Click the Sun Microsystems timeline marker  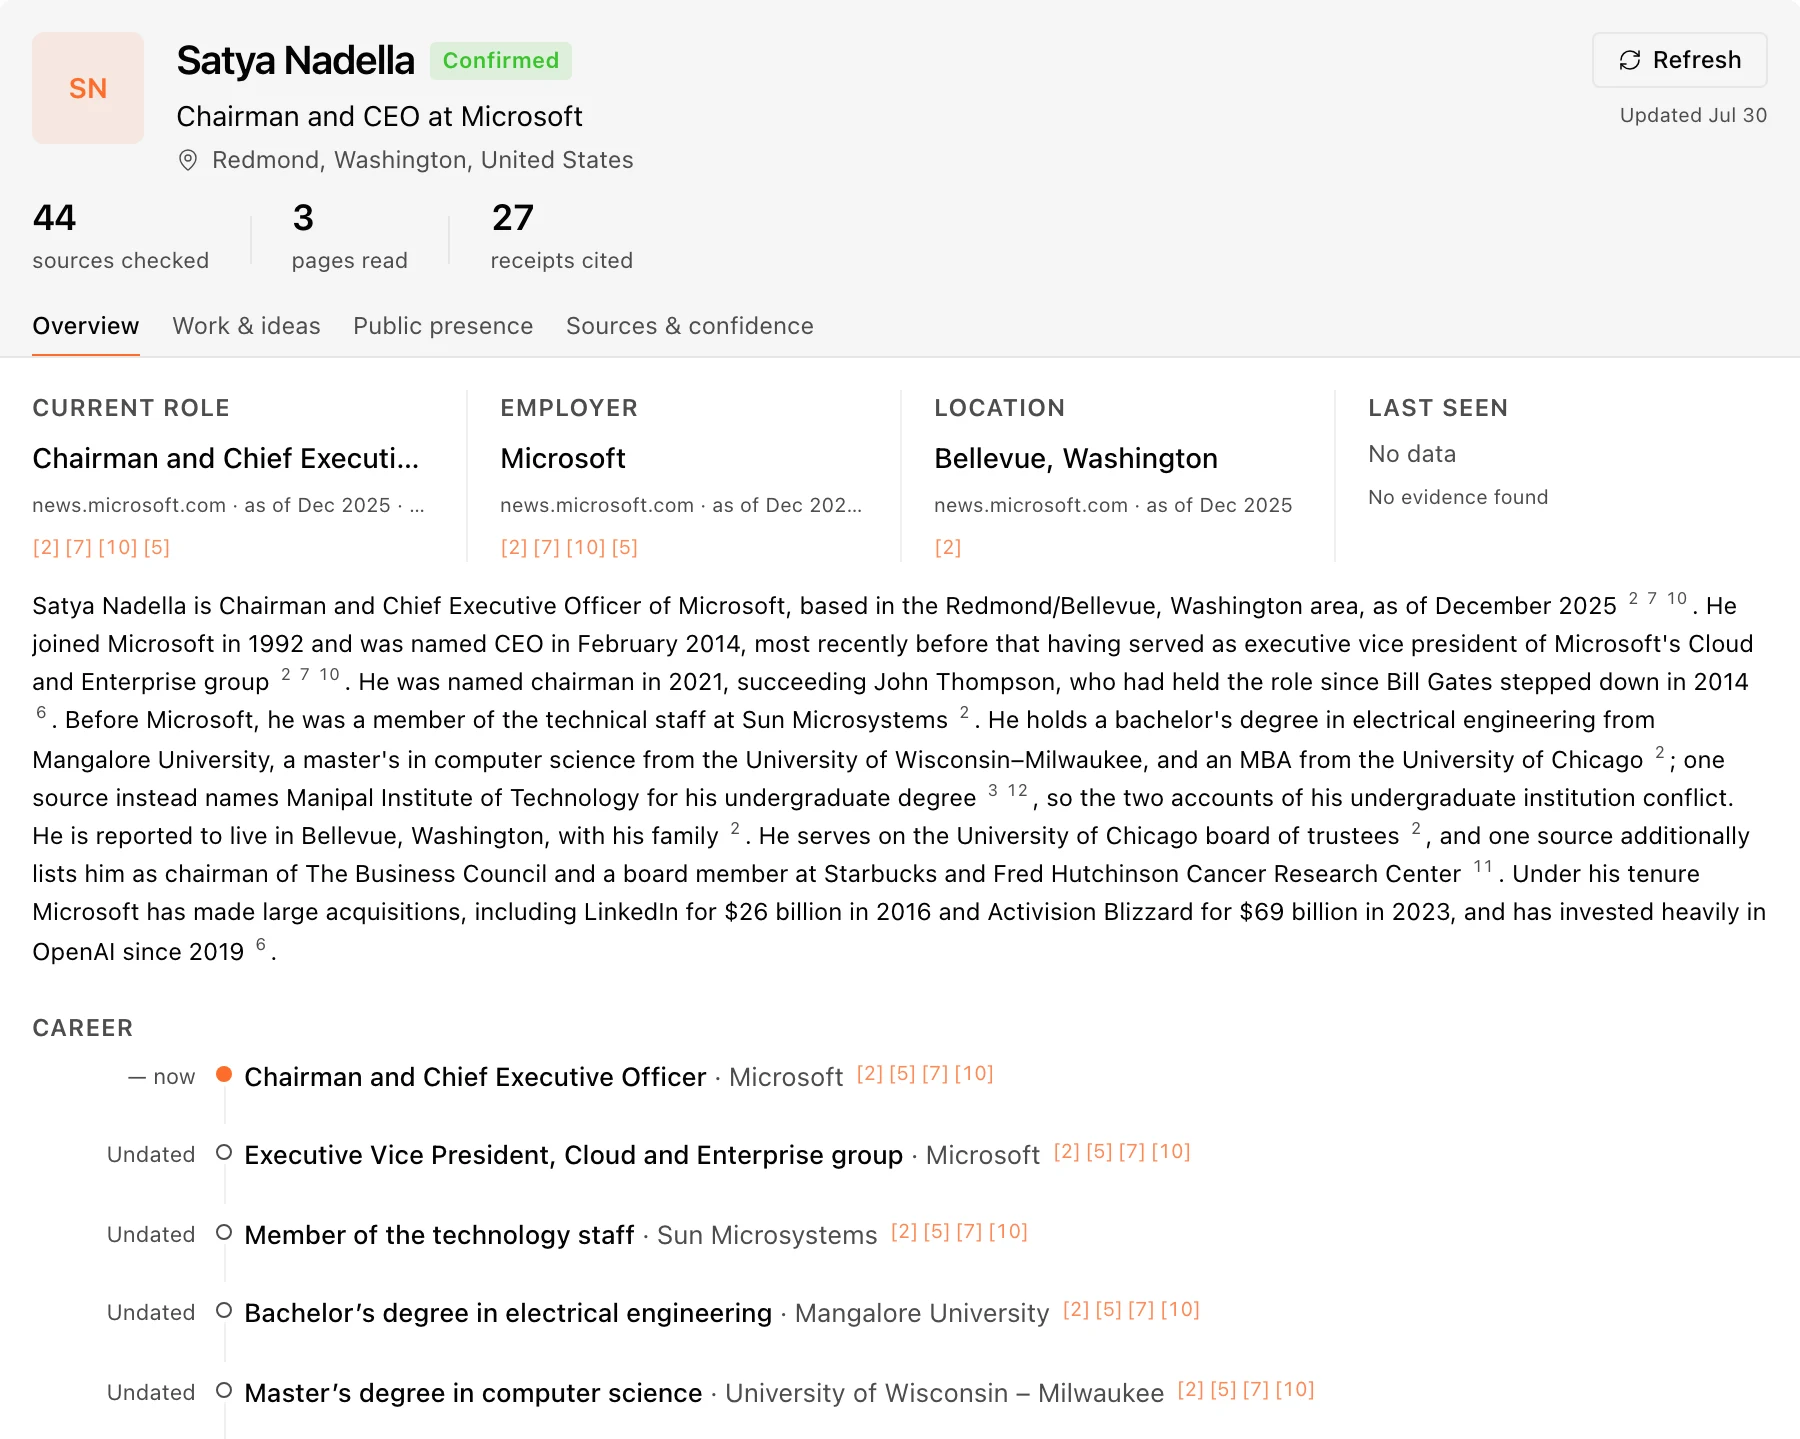point(224,1232)
